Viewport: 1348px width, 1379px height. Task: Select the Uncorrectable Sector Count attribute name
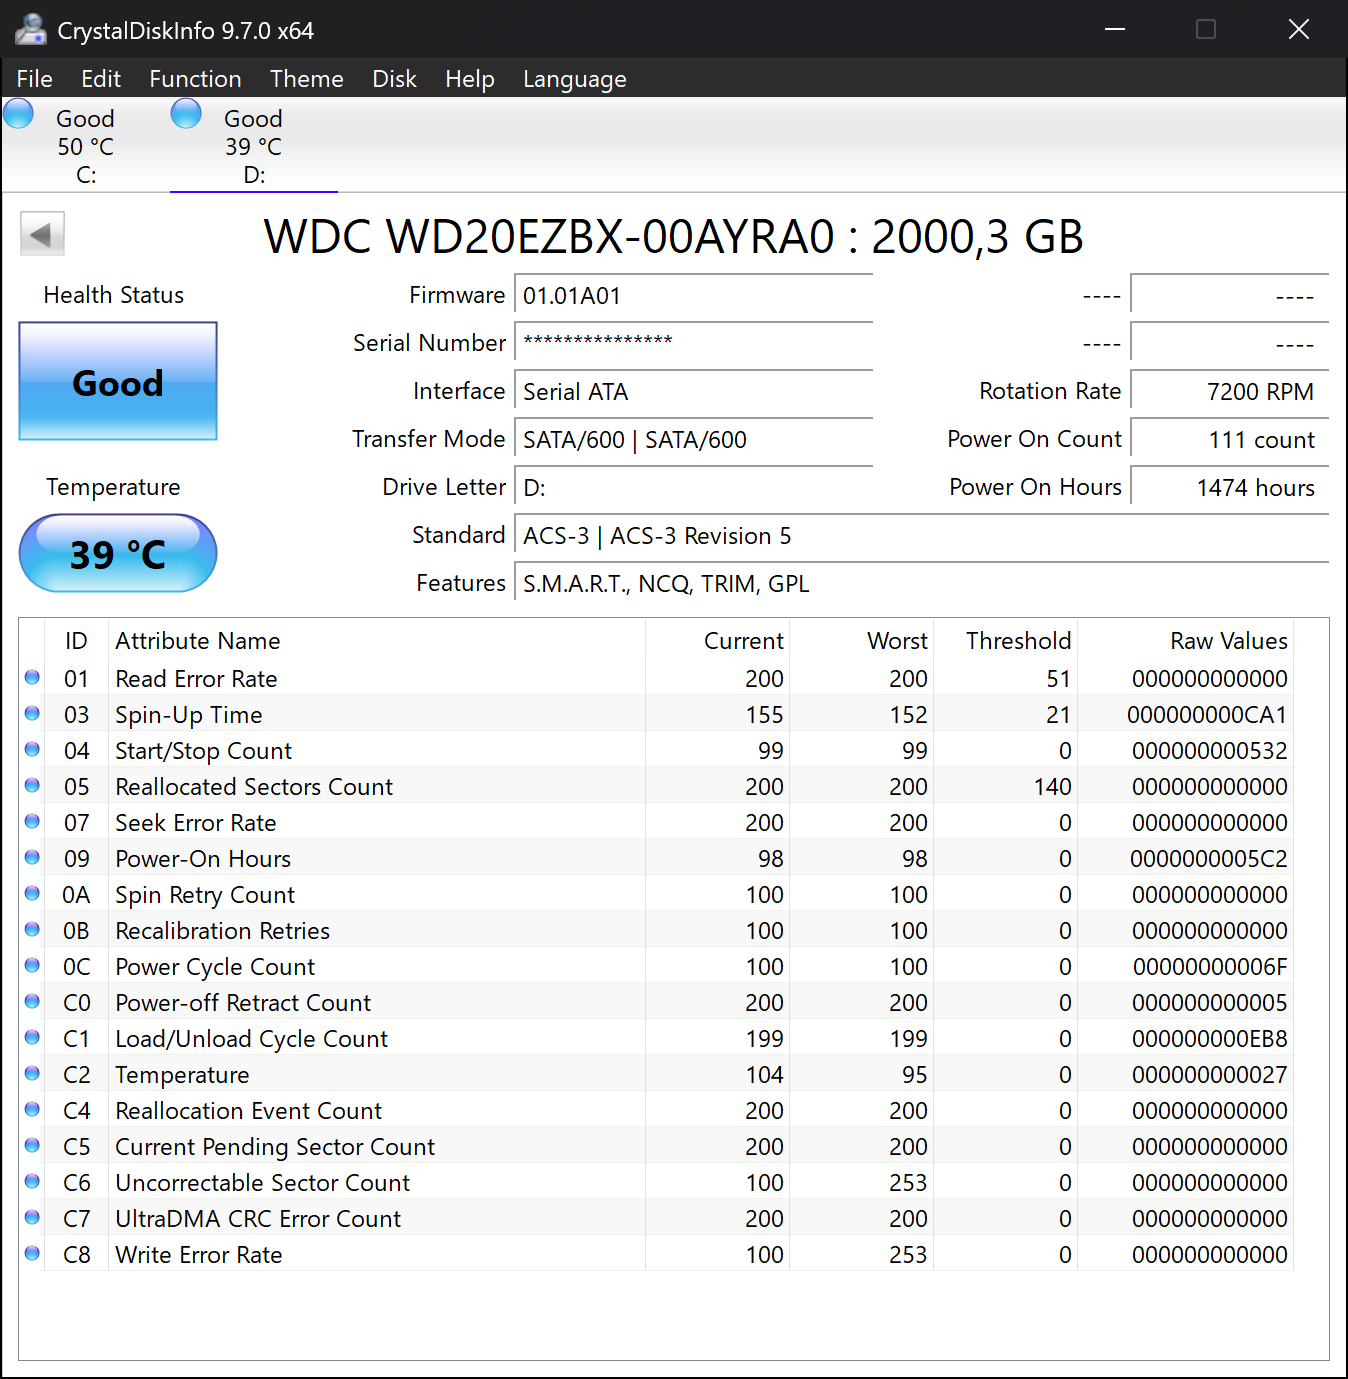(263, 1183)
